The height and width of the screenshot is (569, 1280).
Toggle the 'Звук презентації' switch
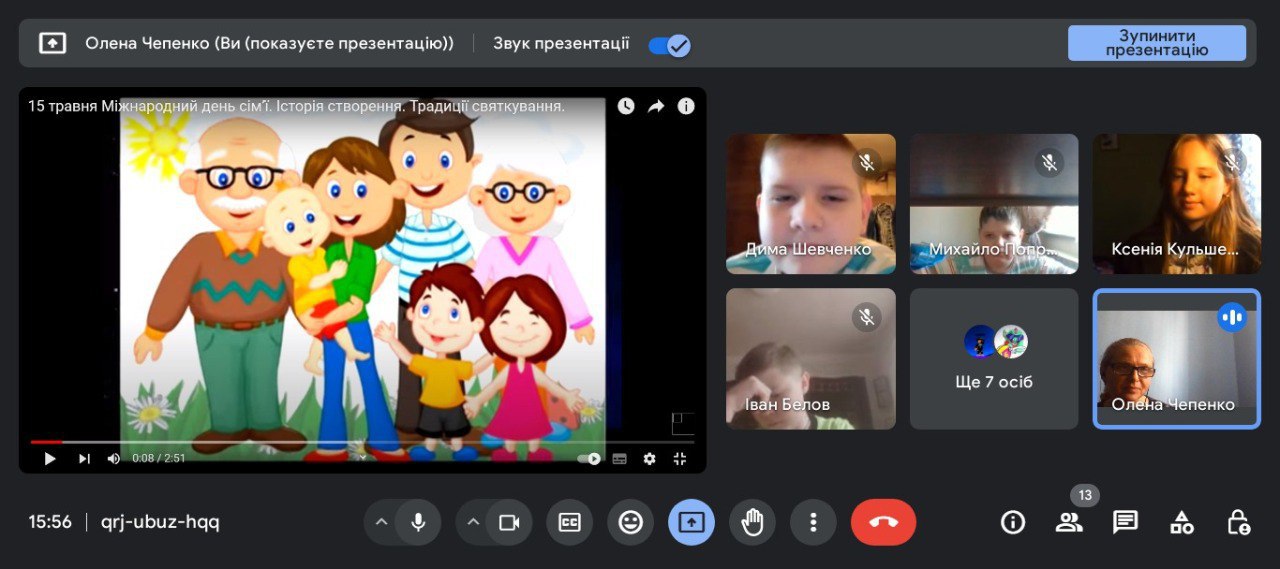669,45
